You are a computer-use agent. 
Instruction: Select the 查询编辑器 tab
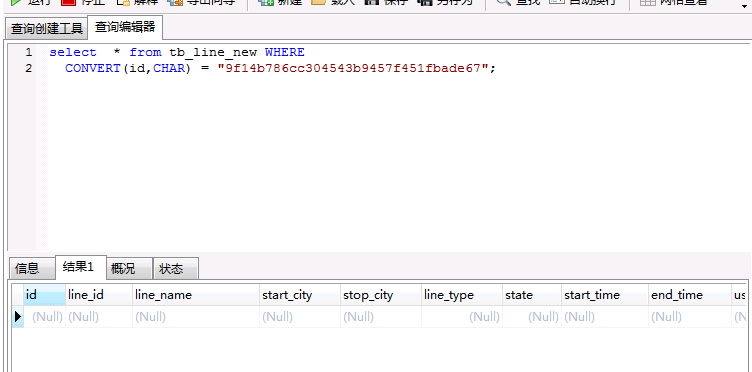[125, 27]
